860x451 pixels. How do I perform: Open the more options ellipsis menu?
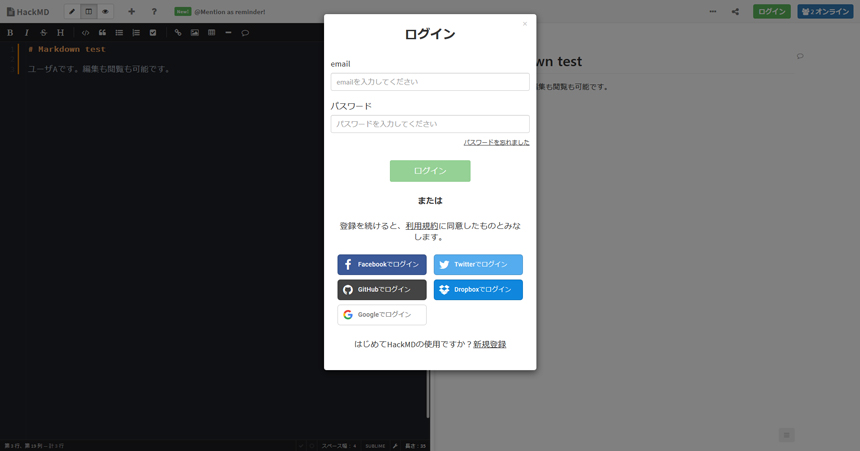pyautogui.click(x=712, y=12)
